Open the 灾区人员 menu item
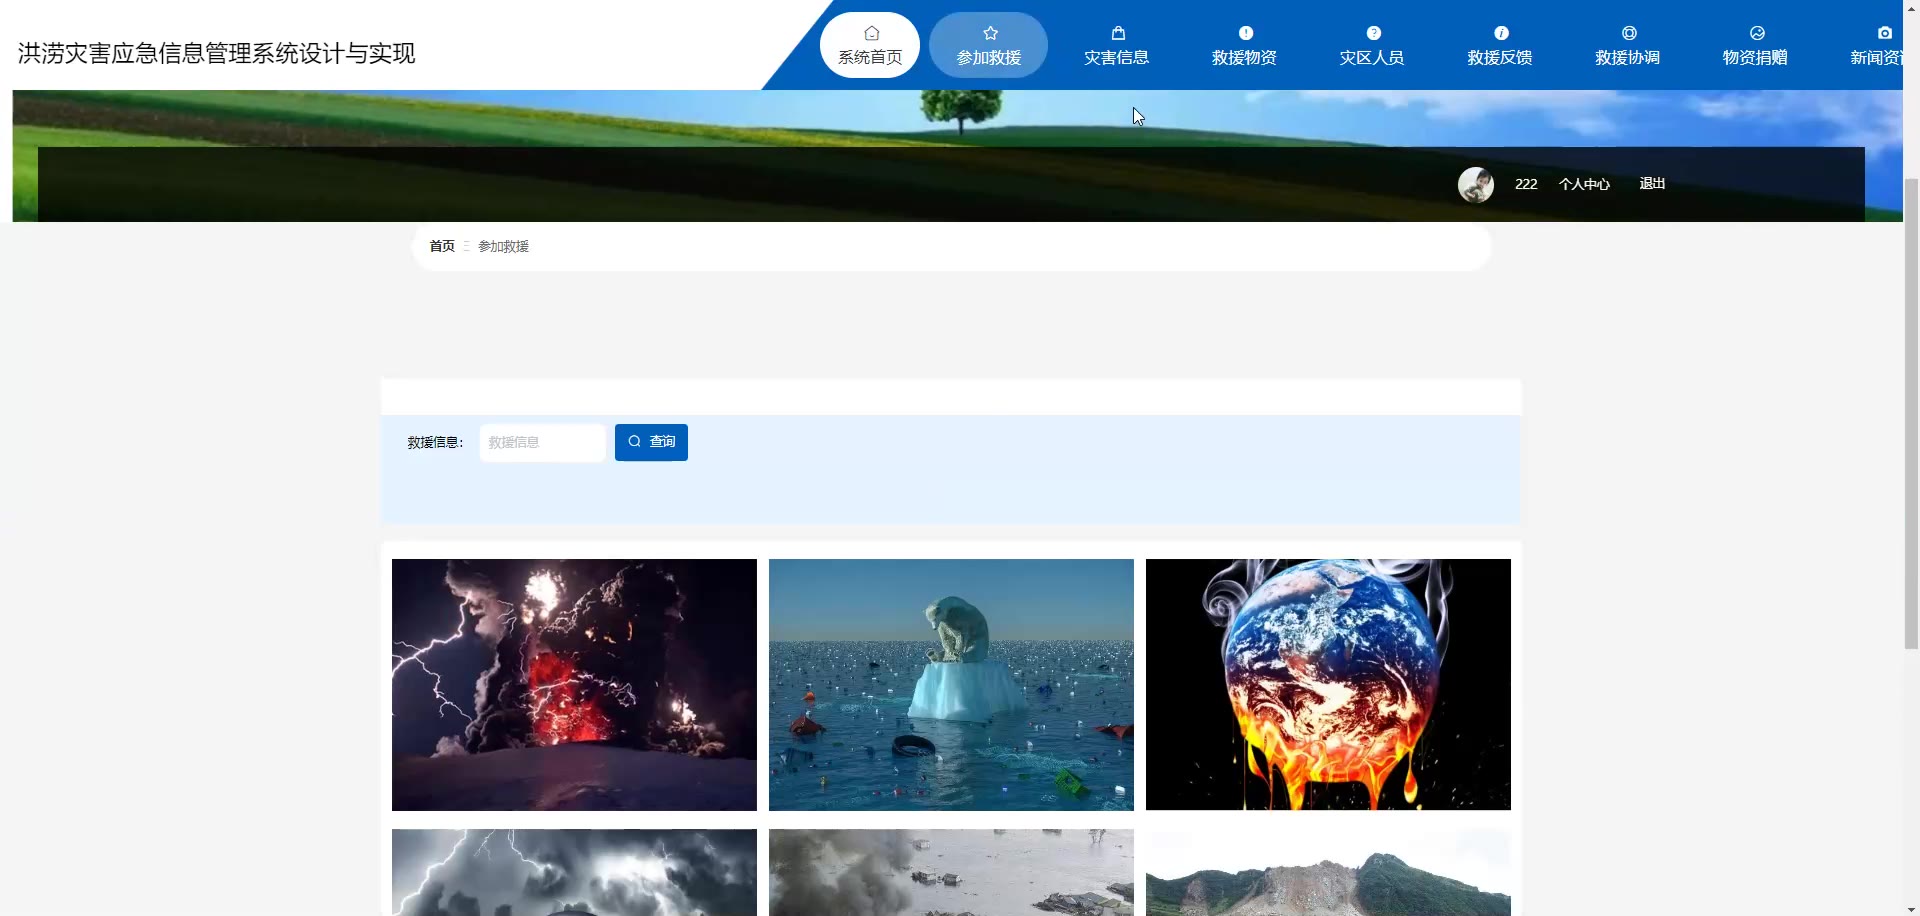 pos(1372,45)
